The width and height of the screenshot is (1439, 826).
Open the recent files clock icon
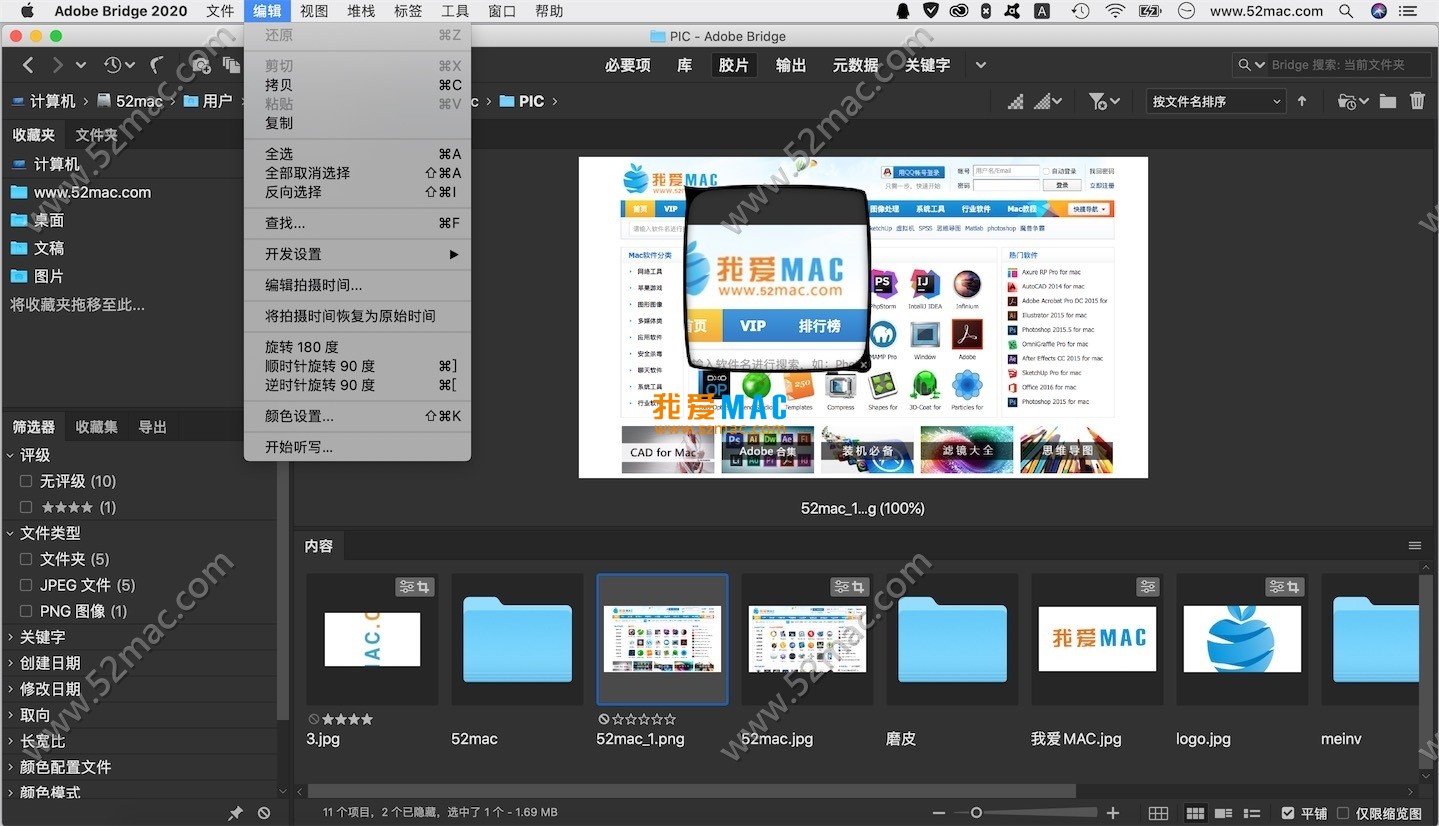coord(113,65)
